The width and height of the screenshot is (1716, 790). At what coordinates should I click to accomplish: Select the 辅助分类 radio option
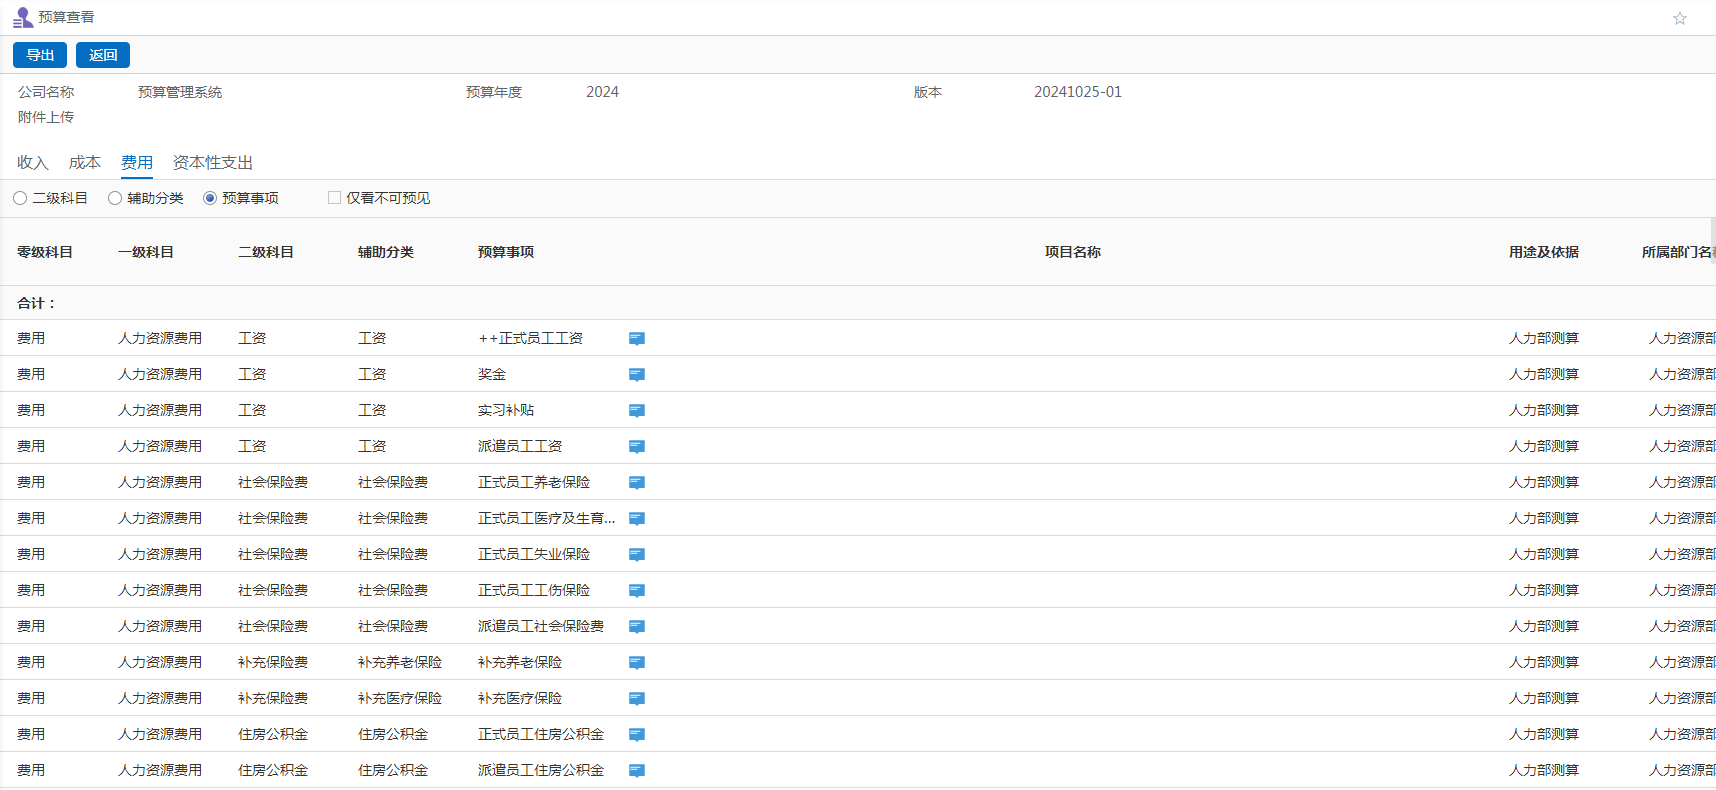115,198
